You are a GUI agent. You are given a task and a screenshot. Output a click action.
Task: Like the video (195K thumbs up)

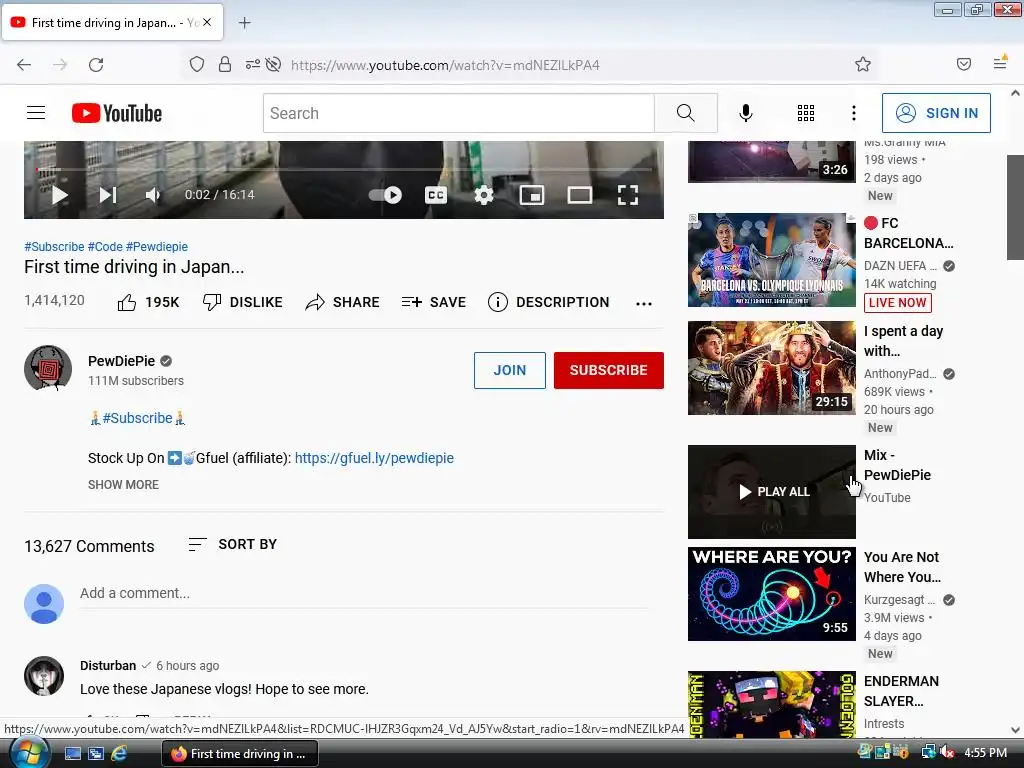[148, 302]
